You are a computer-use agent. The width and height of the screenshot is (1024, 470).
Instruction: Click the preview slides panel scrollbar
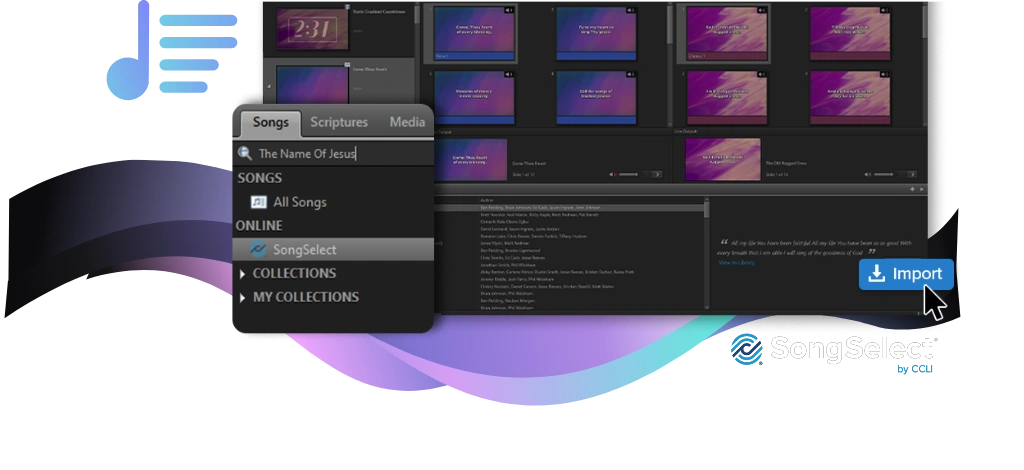click(669, 26)
